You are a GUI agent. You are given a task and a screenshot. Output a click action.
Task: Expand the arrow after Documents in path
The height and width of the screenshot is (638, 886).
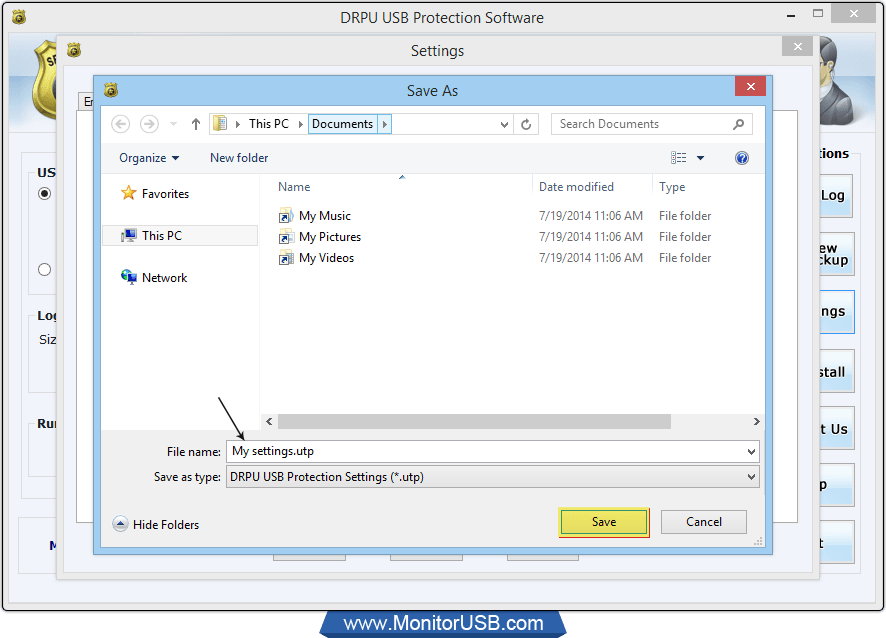(x=385, y=124)
